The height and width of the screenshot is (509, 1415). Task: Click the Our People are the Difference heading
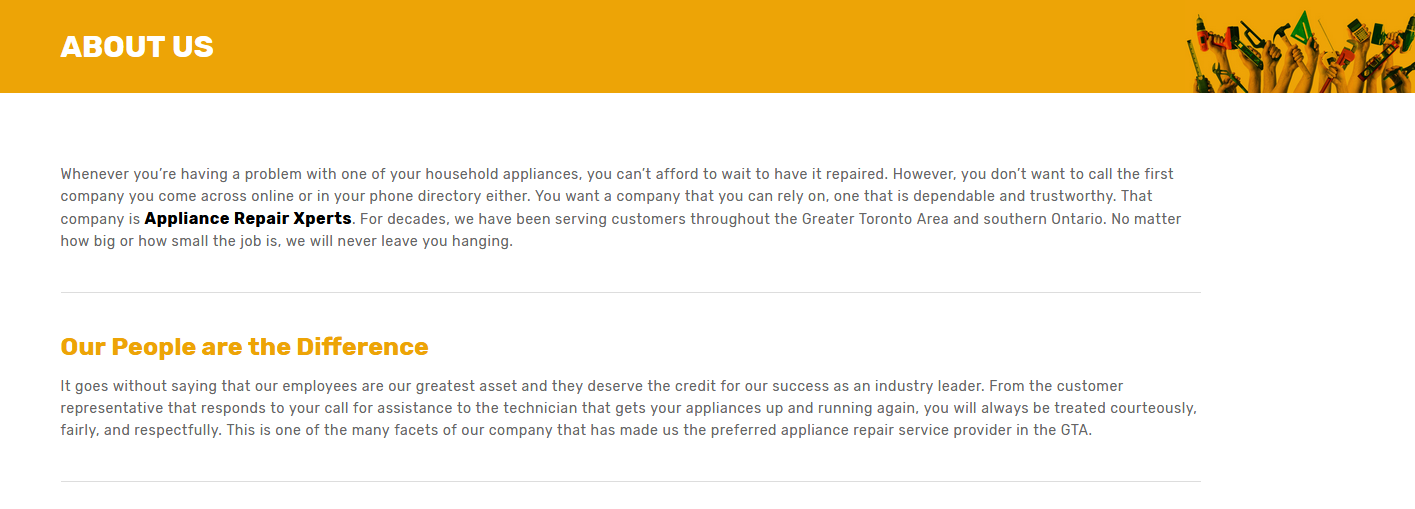(x=244, y=347)
